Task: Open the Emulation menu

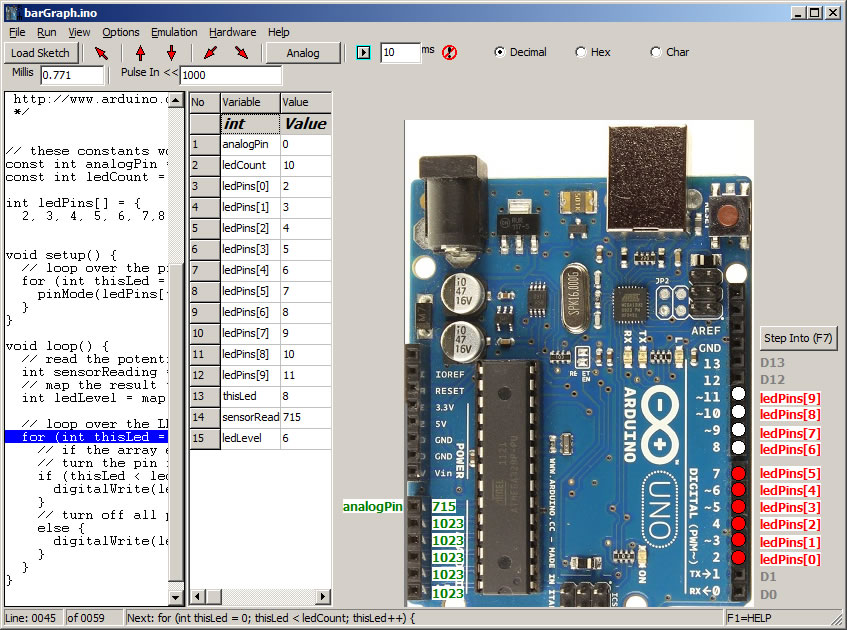Action: point(174,32)
